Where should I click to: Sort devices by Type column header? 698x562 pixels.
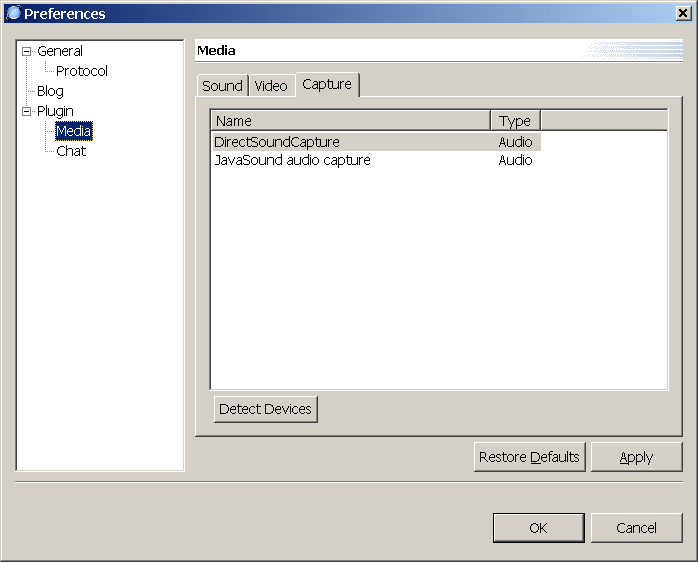515,121
